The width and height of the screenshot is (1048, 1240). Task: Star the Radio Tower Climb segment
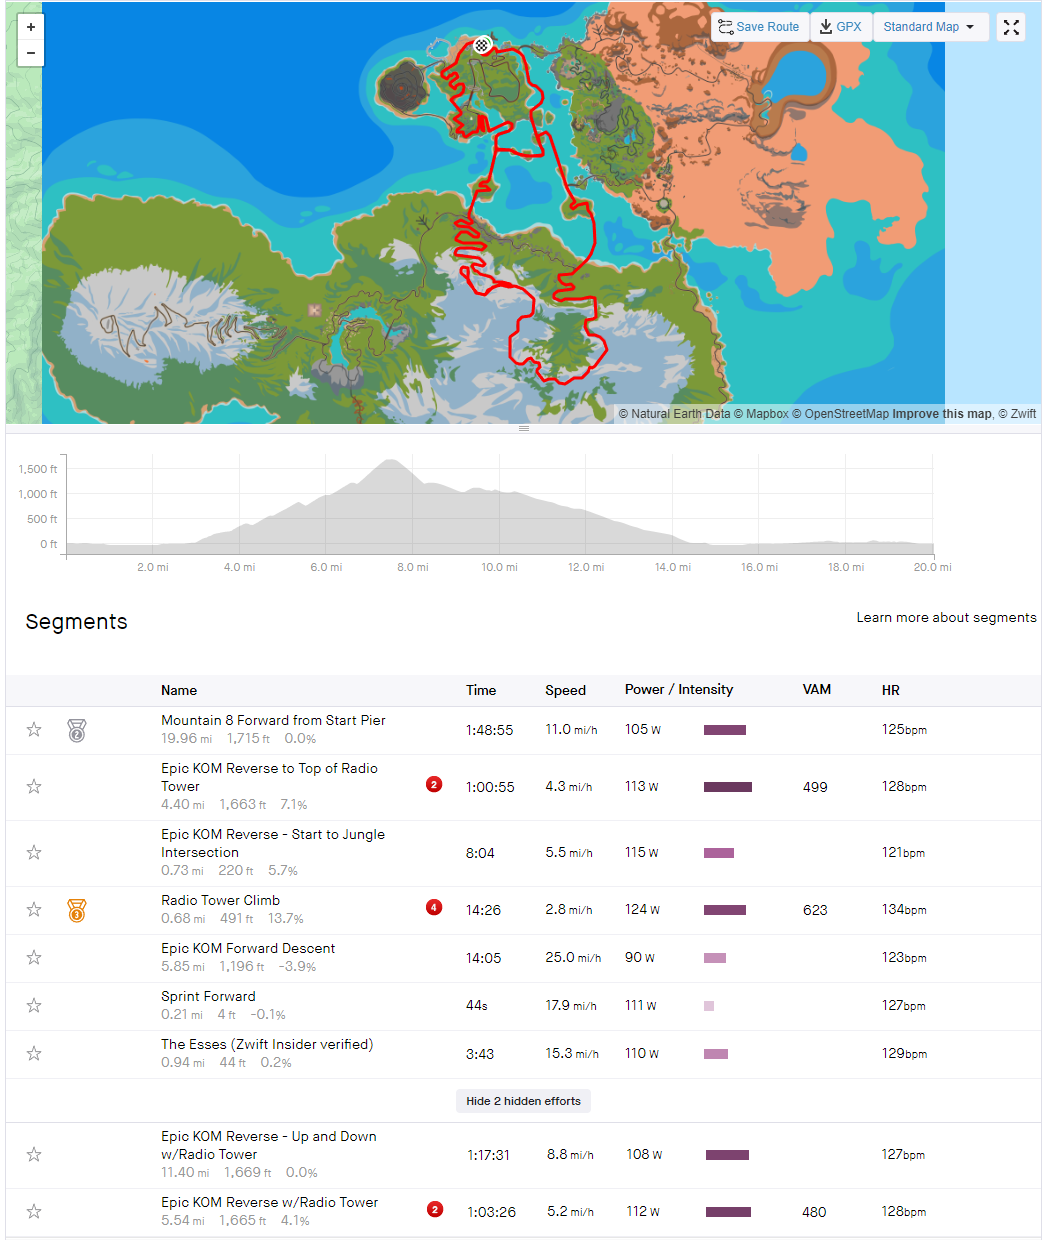[34, 910]
